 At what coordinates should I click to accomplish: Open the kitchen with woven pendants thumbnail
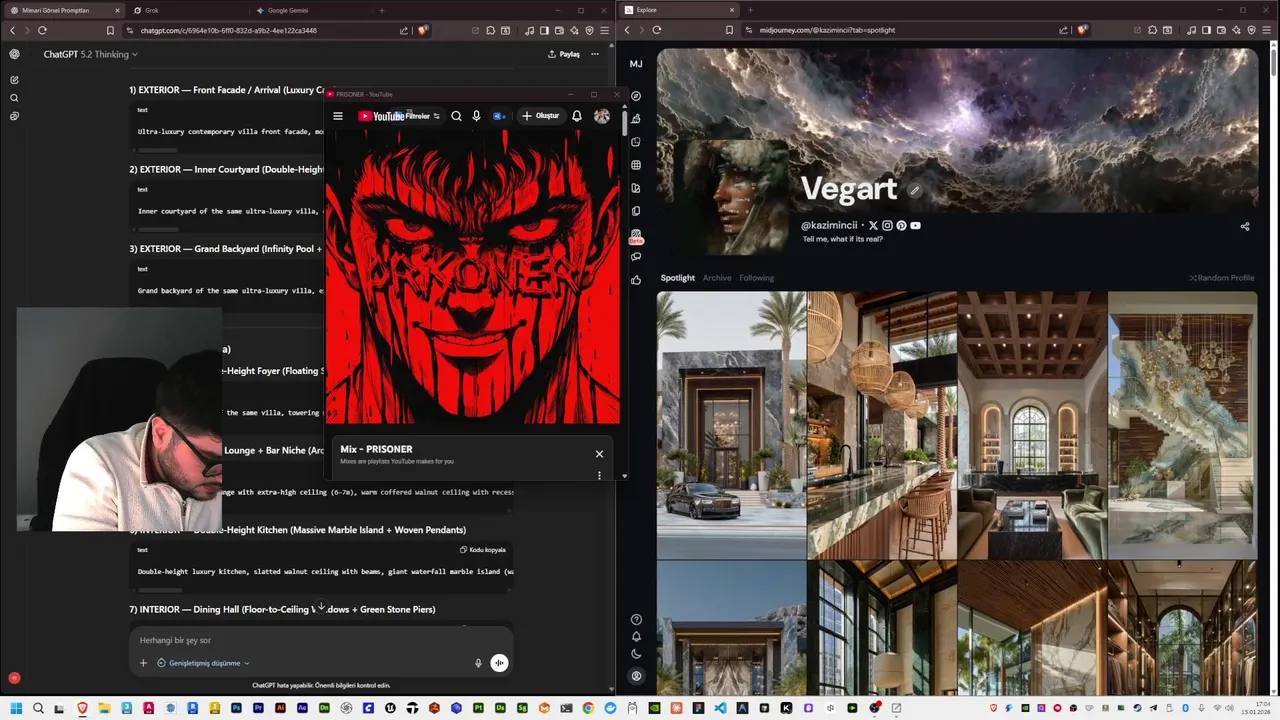click(x=882, y=425)
